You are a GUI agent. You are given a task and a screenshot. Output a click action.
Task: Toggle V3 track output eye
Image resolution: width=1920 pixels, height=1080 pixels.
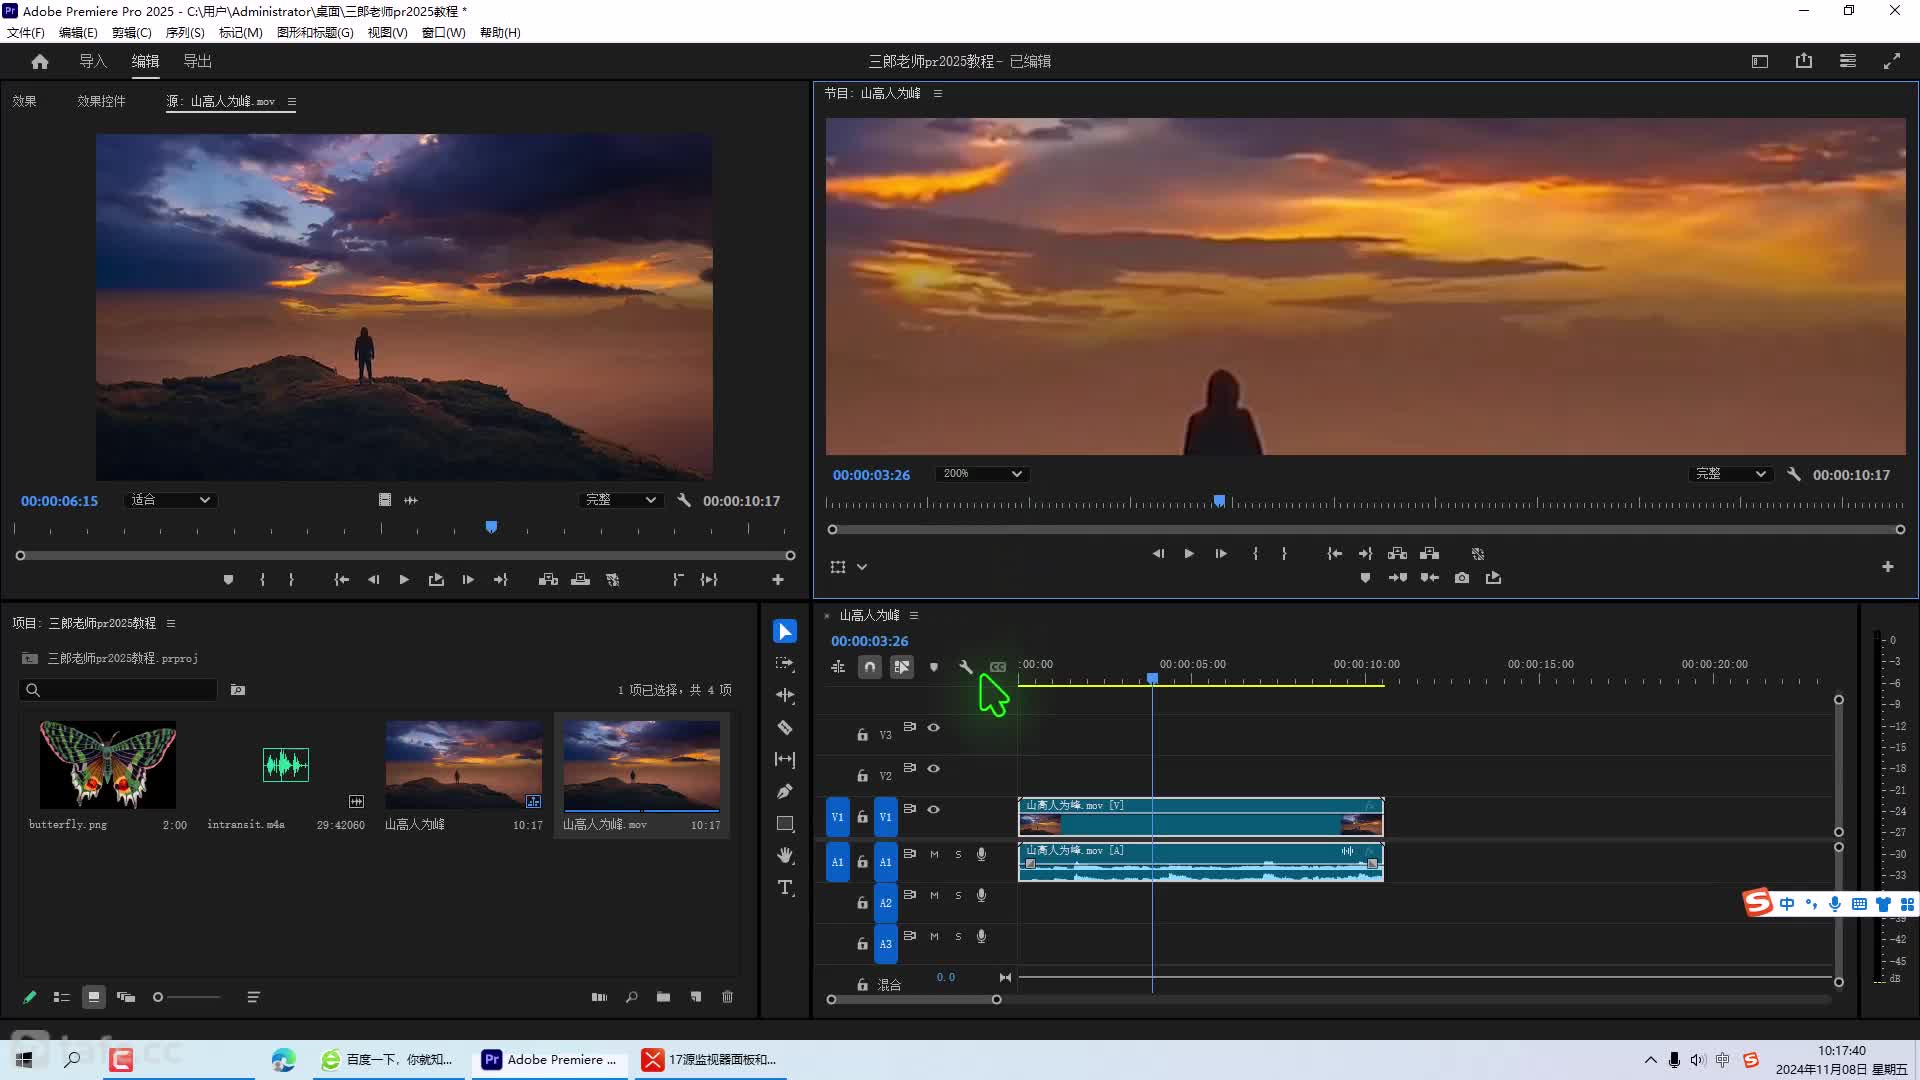(934, 728)
